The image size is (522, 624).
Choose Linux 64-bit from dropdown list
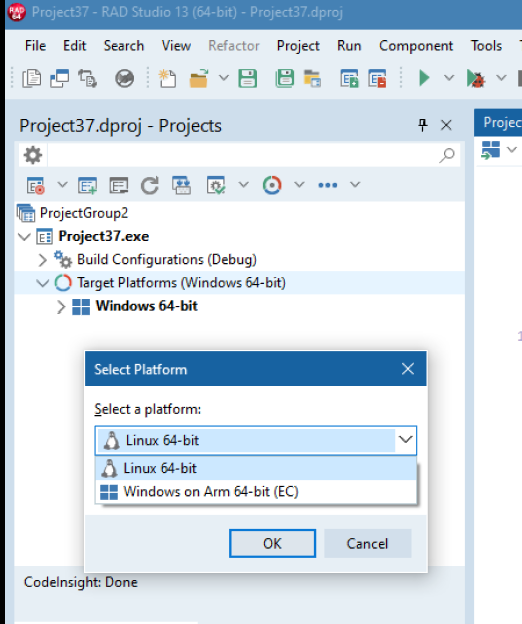coord(256,468)
